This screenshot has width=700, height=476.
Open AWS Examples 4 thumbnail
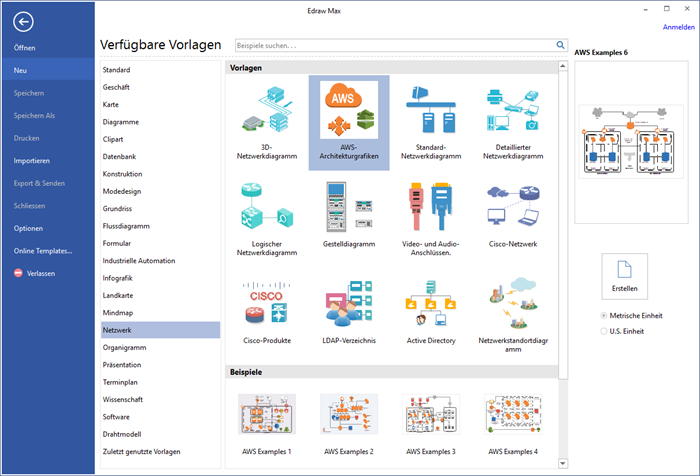(x=513, y=414)
